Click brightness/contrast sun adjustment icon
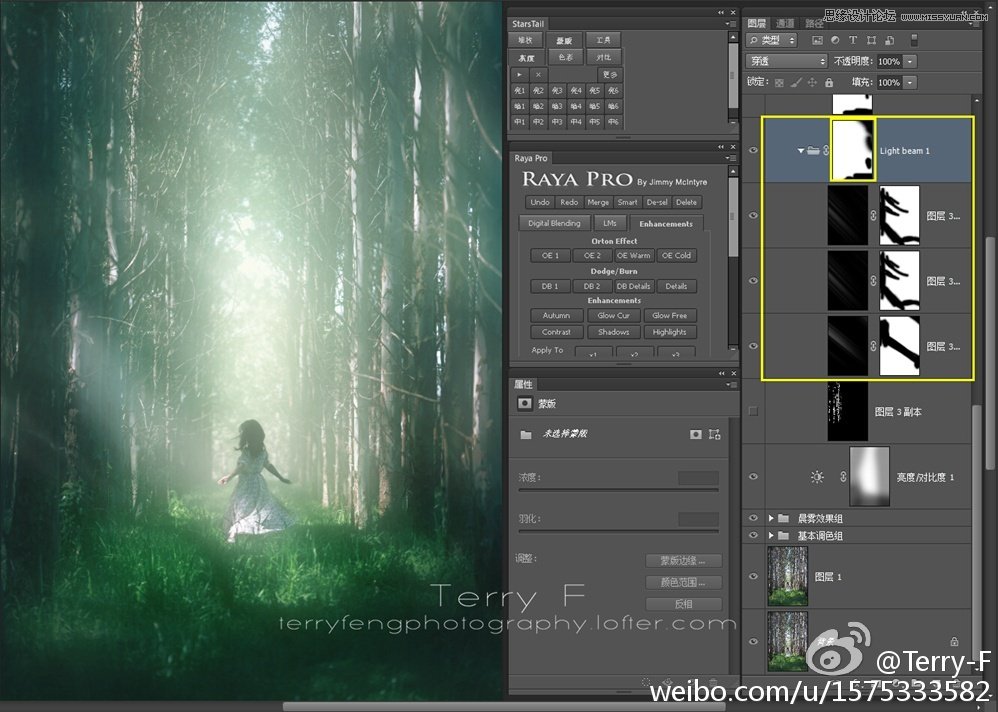 (817, 477)
